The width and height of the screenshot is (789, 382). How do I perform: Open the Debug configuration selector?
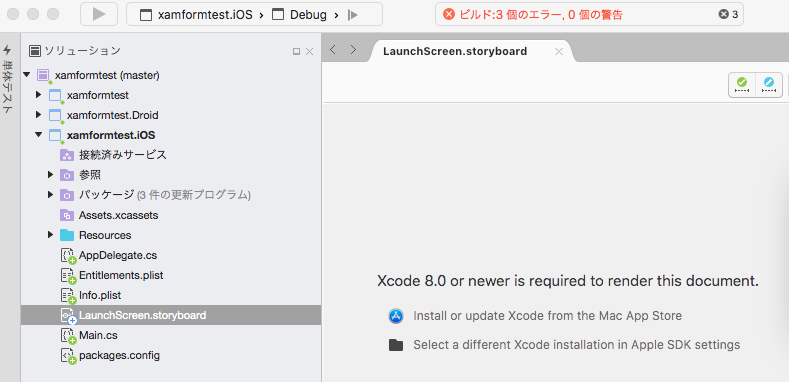click(x=299, y=15)
